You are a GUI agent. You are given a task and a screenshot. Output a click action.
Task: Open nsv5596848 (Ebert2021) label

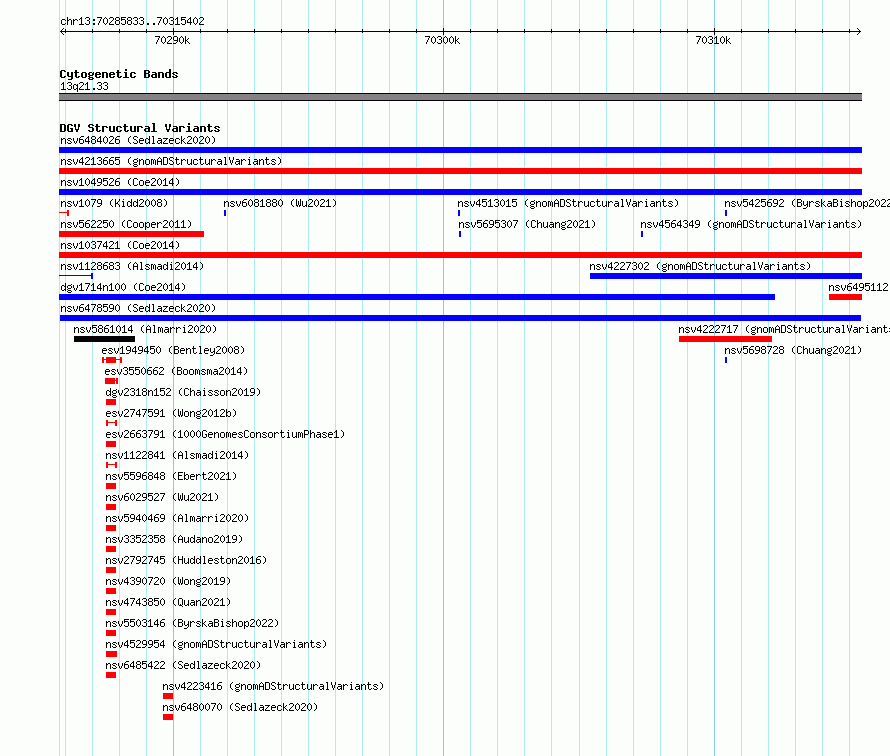[171, 476]
